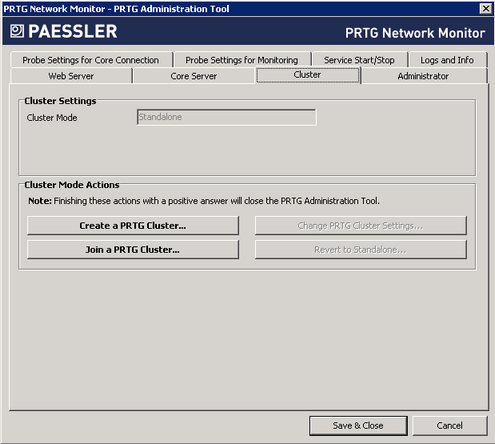The width and height of the screenshot is (495, 444).
Task: Click the Cluster Mode Actions heading
Action: pyautogui.click(x=72, y=185)
